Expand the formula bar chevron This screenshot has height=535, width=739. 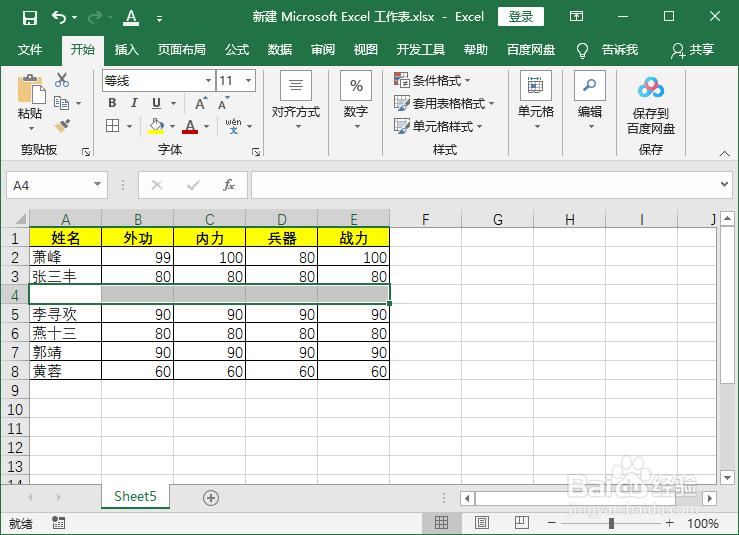(725, 184)
